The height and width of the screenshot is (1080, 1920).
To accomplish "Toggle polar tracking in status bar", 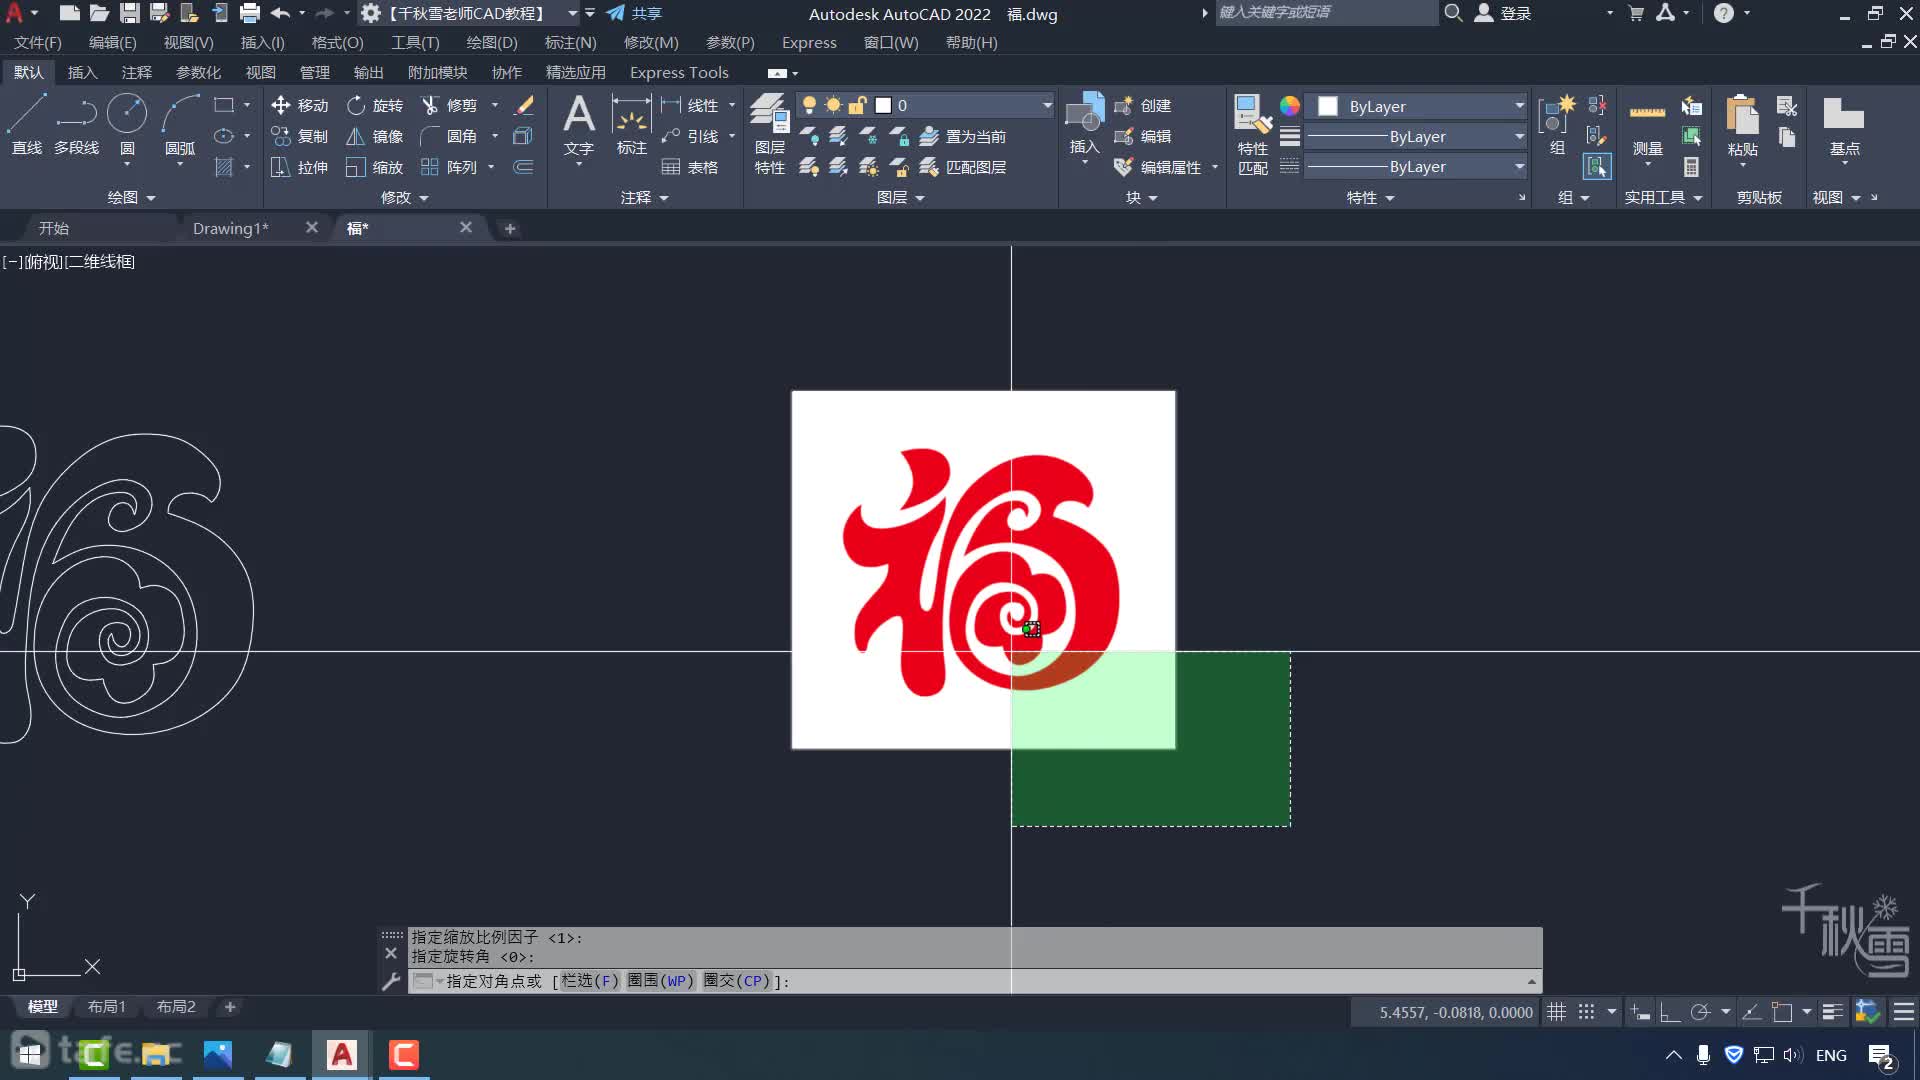I will [1700, 1012].
